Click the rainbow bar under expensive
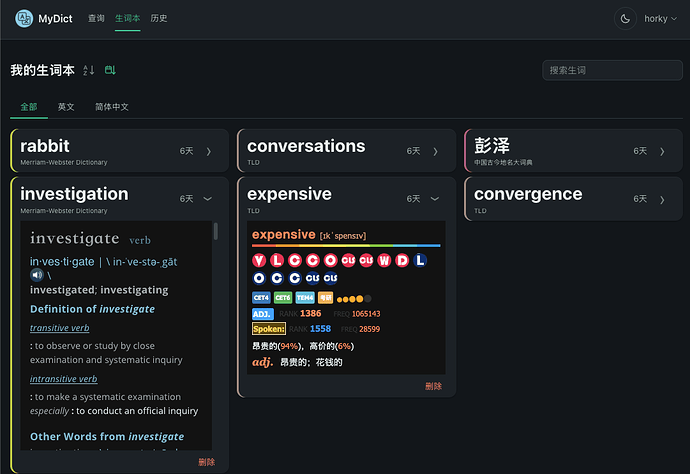The image size is (690, 474). click(346, 246)
